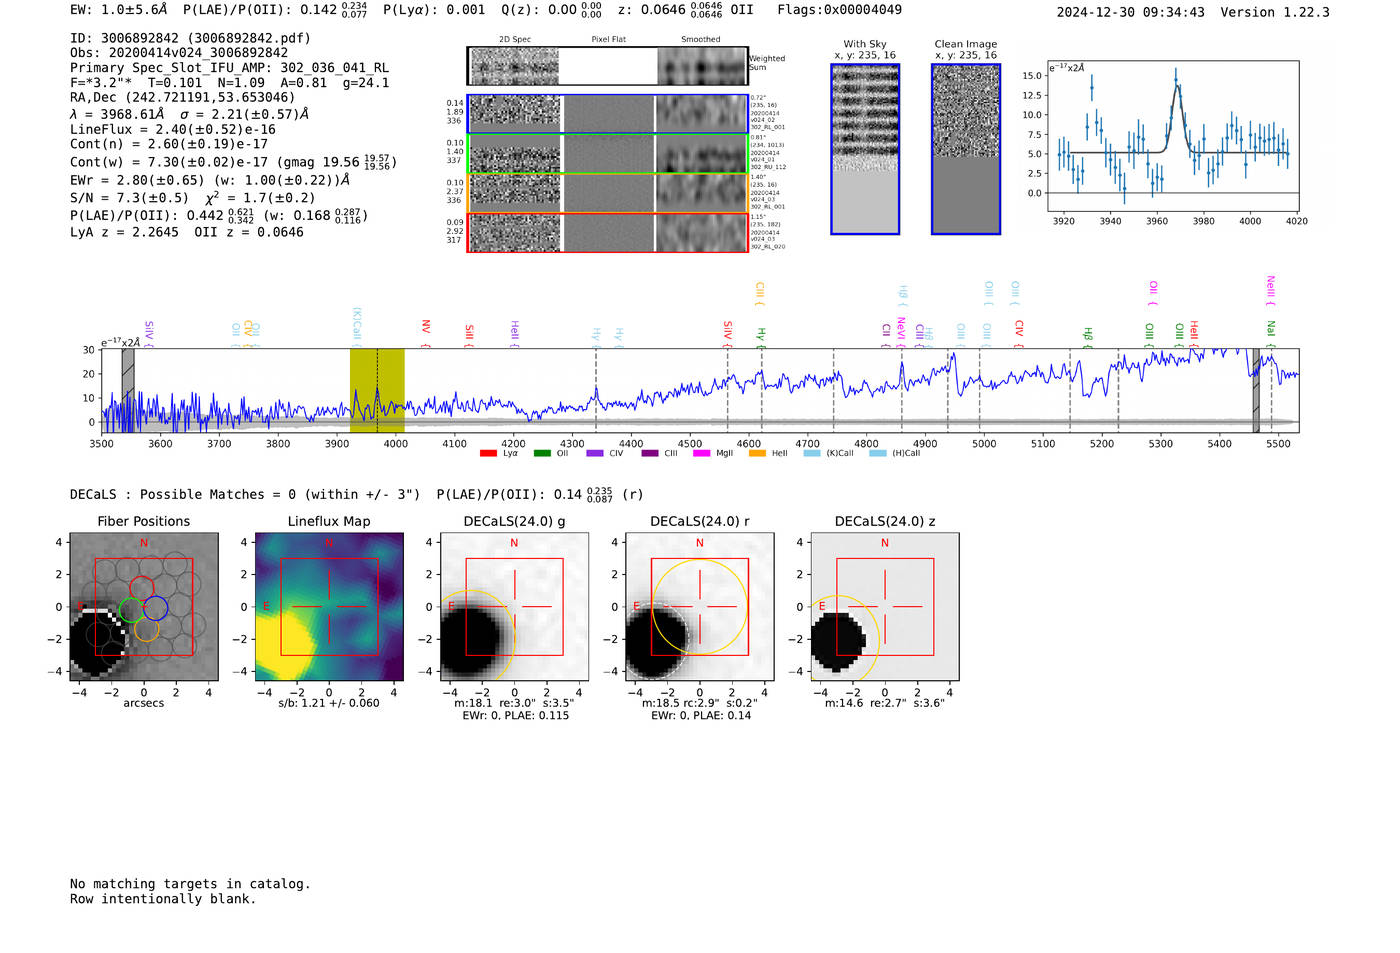Click the Cont(n) = 2.60(±0.19)e-17 line

tap(169, 144)
